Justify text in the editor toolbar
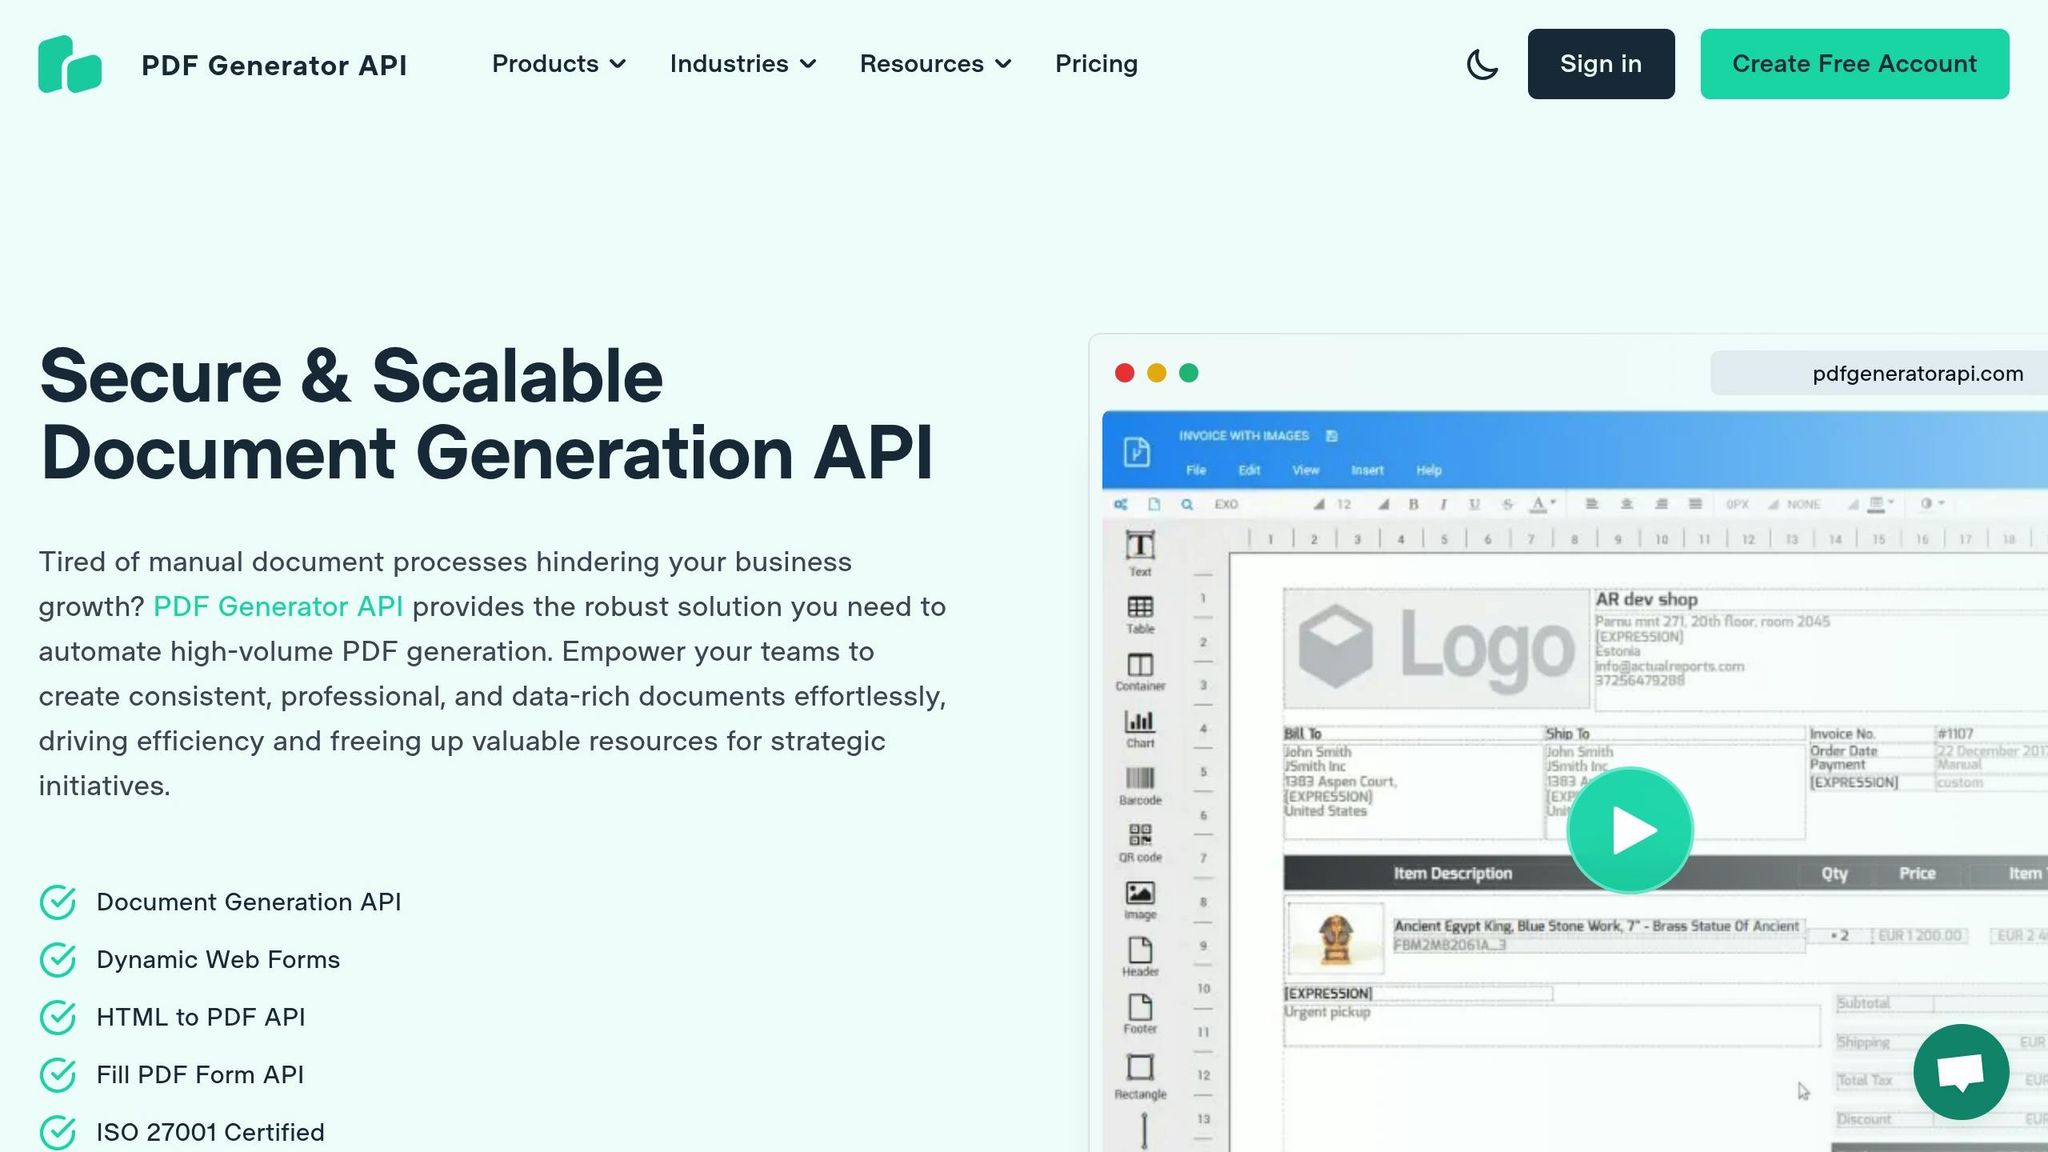Image resolution: width=2048 pixels, height=1152 pixels. click(x=1695, y=504)
